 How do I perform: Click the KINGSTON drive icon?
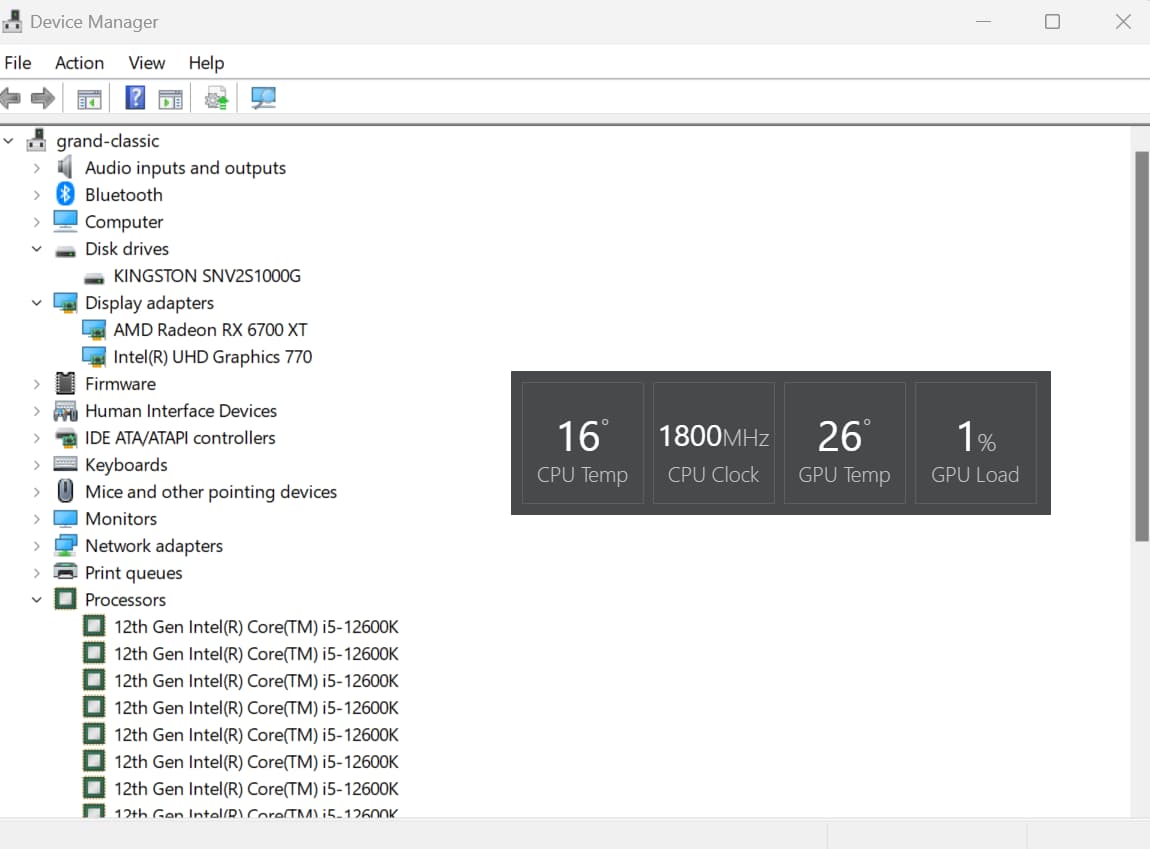tap(94, 277)
